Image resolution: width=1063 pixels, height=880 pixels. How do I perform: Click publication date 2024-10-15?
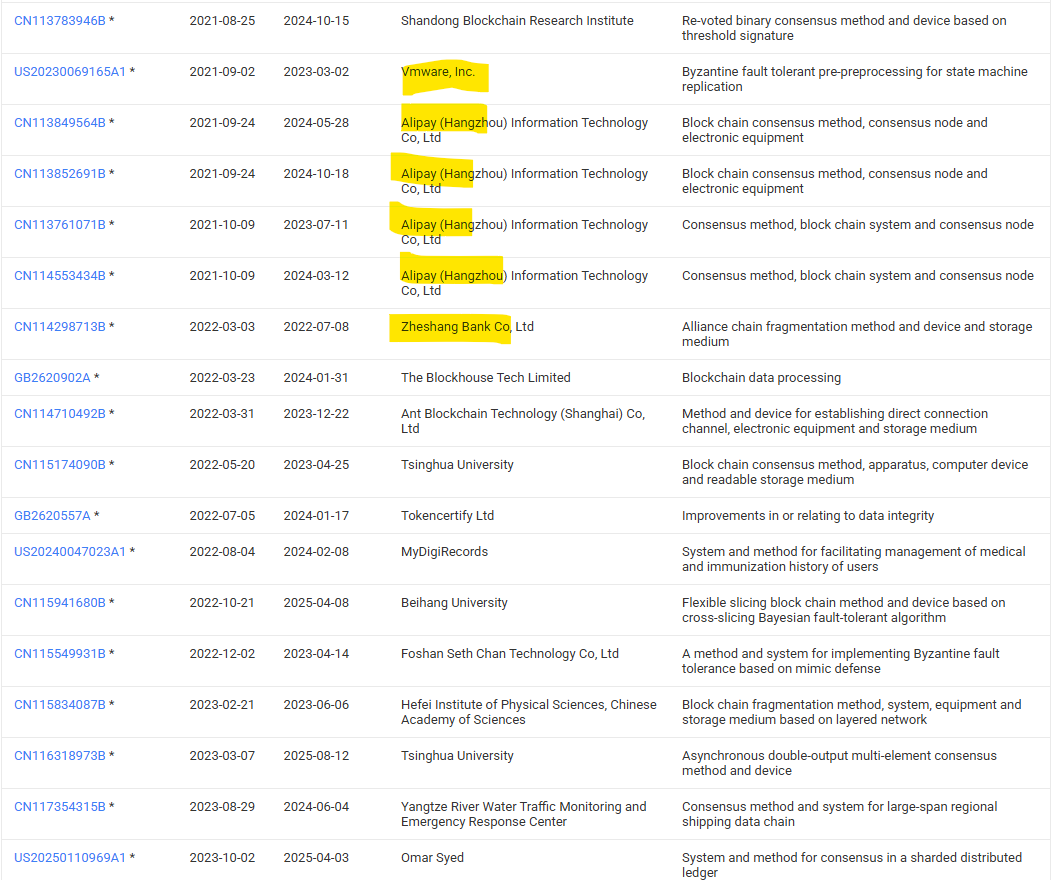click(316, 21)
